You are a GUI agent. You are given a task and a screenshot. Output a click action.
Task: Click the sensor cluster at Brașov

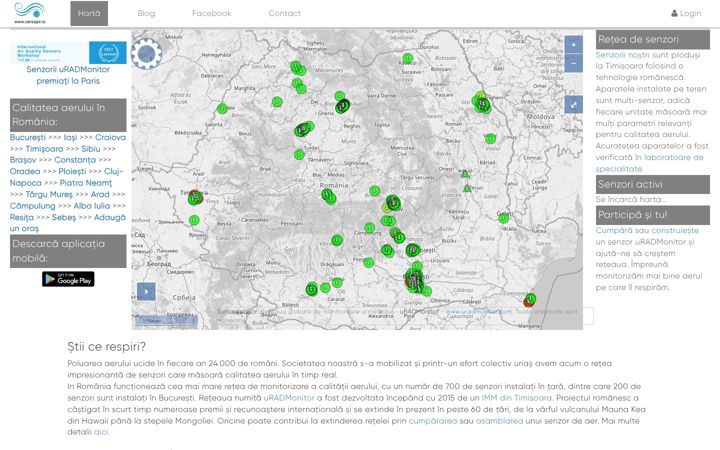393,202
